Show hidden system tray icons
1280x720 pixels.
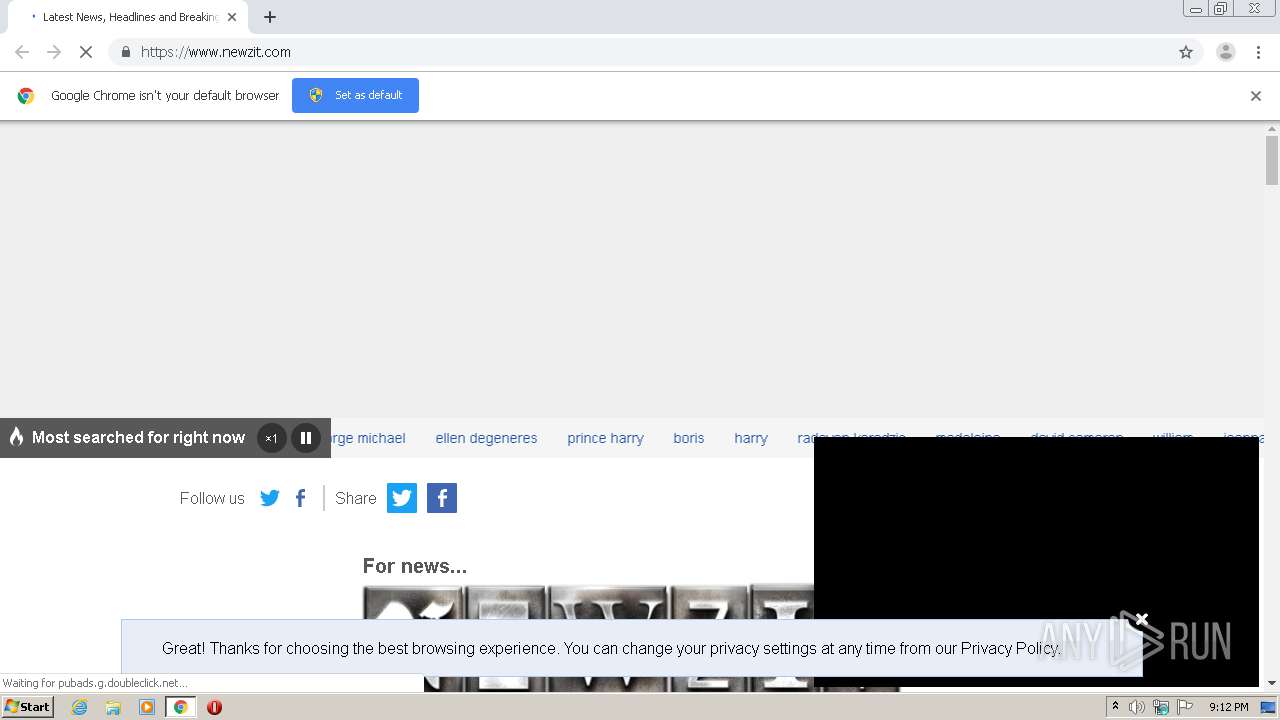(1115, 707)
